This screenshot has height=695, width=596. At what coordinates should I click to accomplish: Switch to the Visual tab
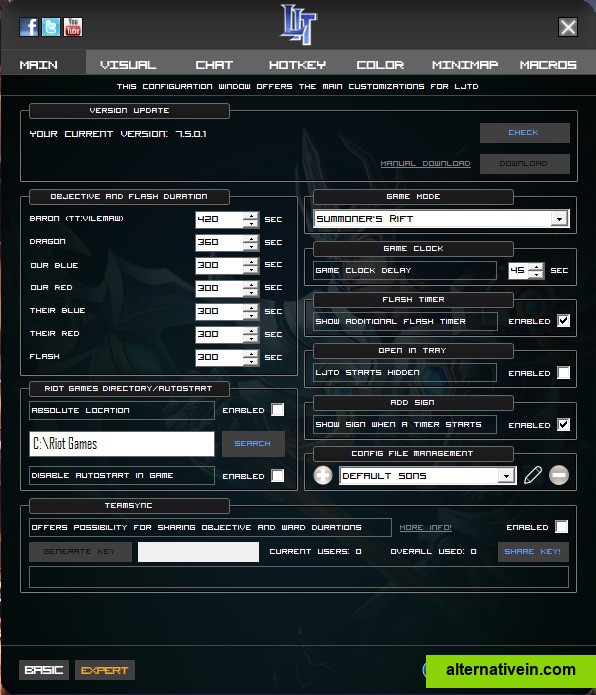[x=128, y=65]
